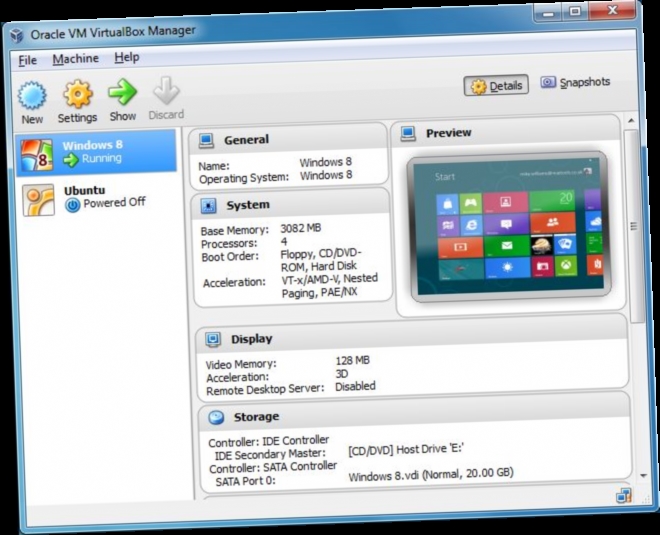The height and width of the screenshot is (535, 660).
Task: Click the General section header
Action: pos(287,138)
